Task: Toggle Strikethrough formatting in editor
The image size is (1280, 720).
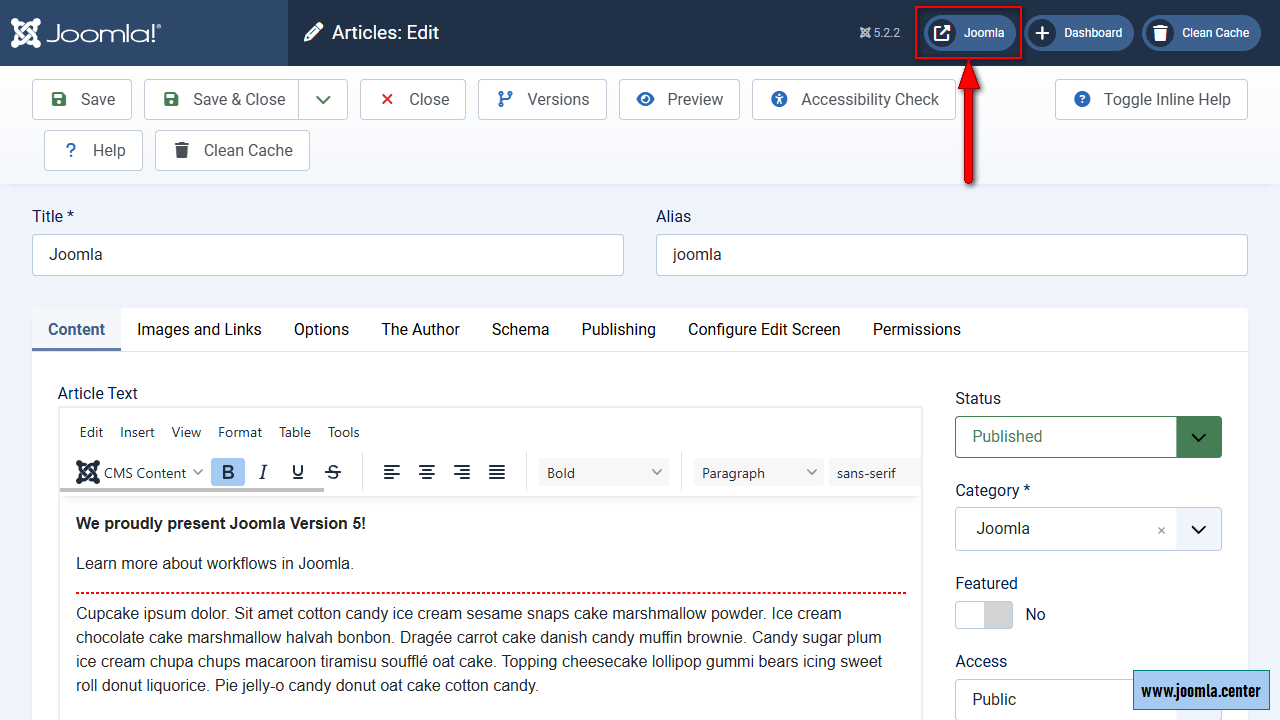Action: (x=333, y=472)
